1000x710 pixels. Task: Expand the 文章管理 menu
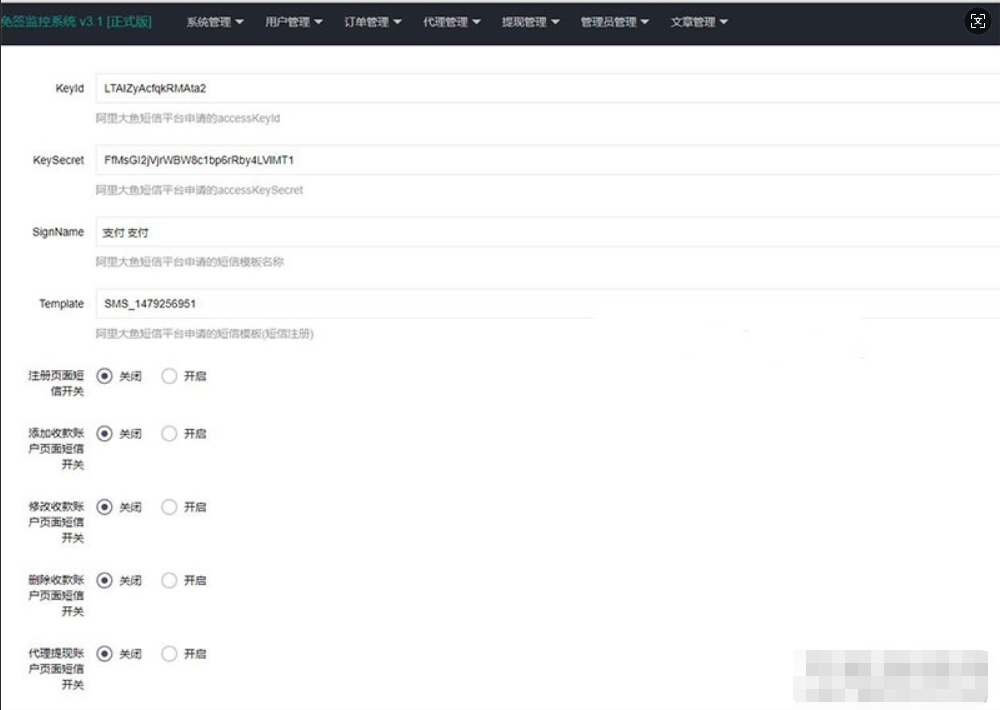click(x=699, y=20)
